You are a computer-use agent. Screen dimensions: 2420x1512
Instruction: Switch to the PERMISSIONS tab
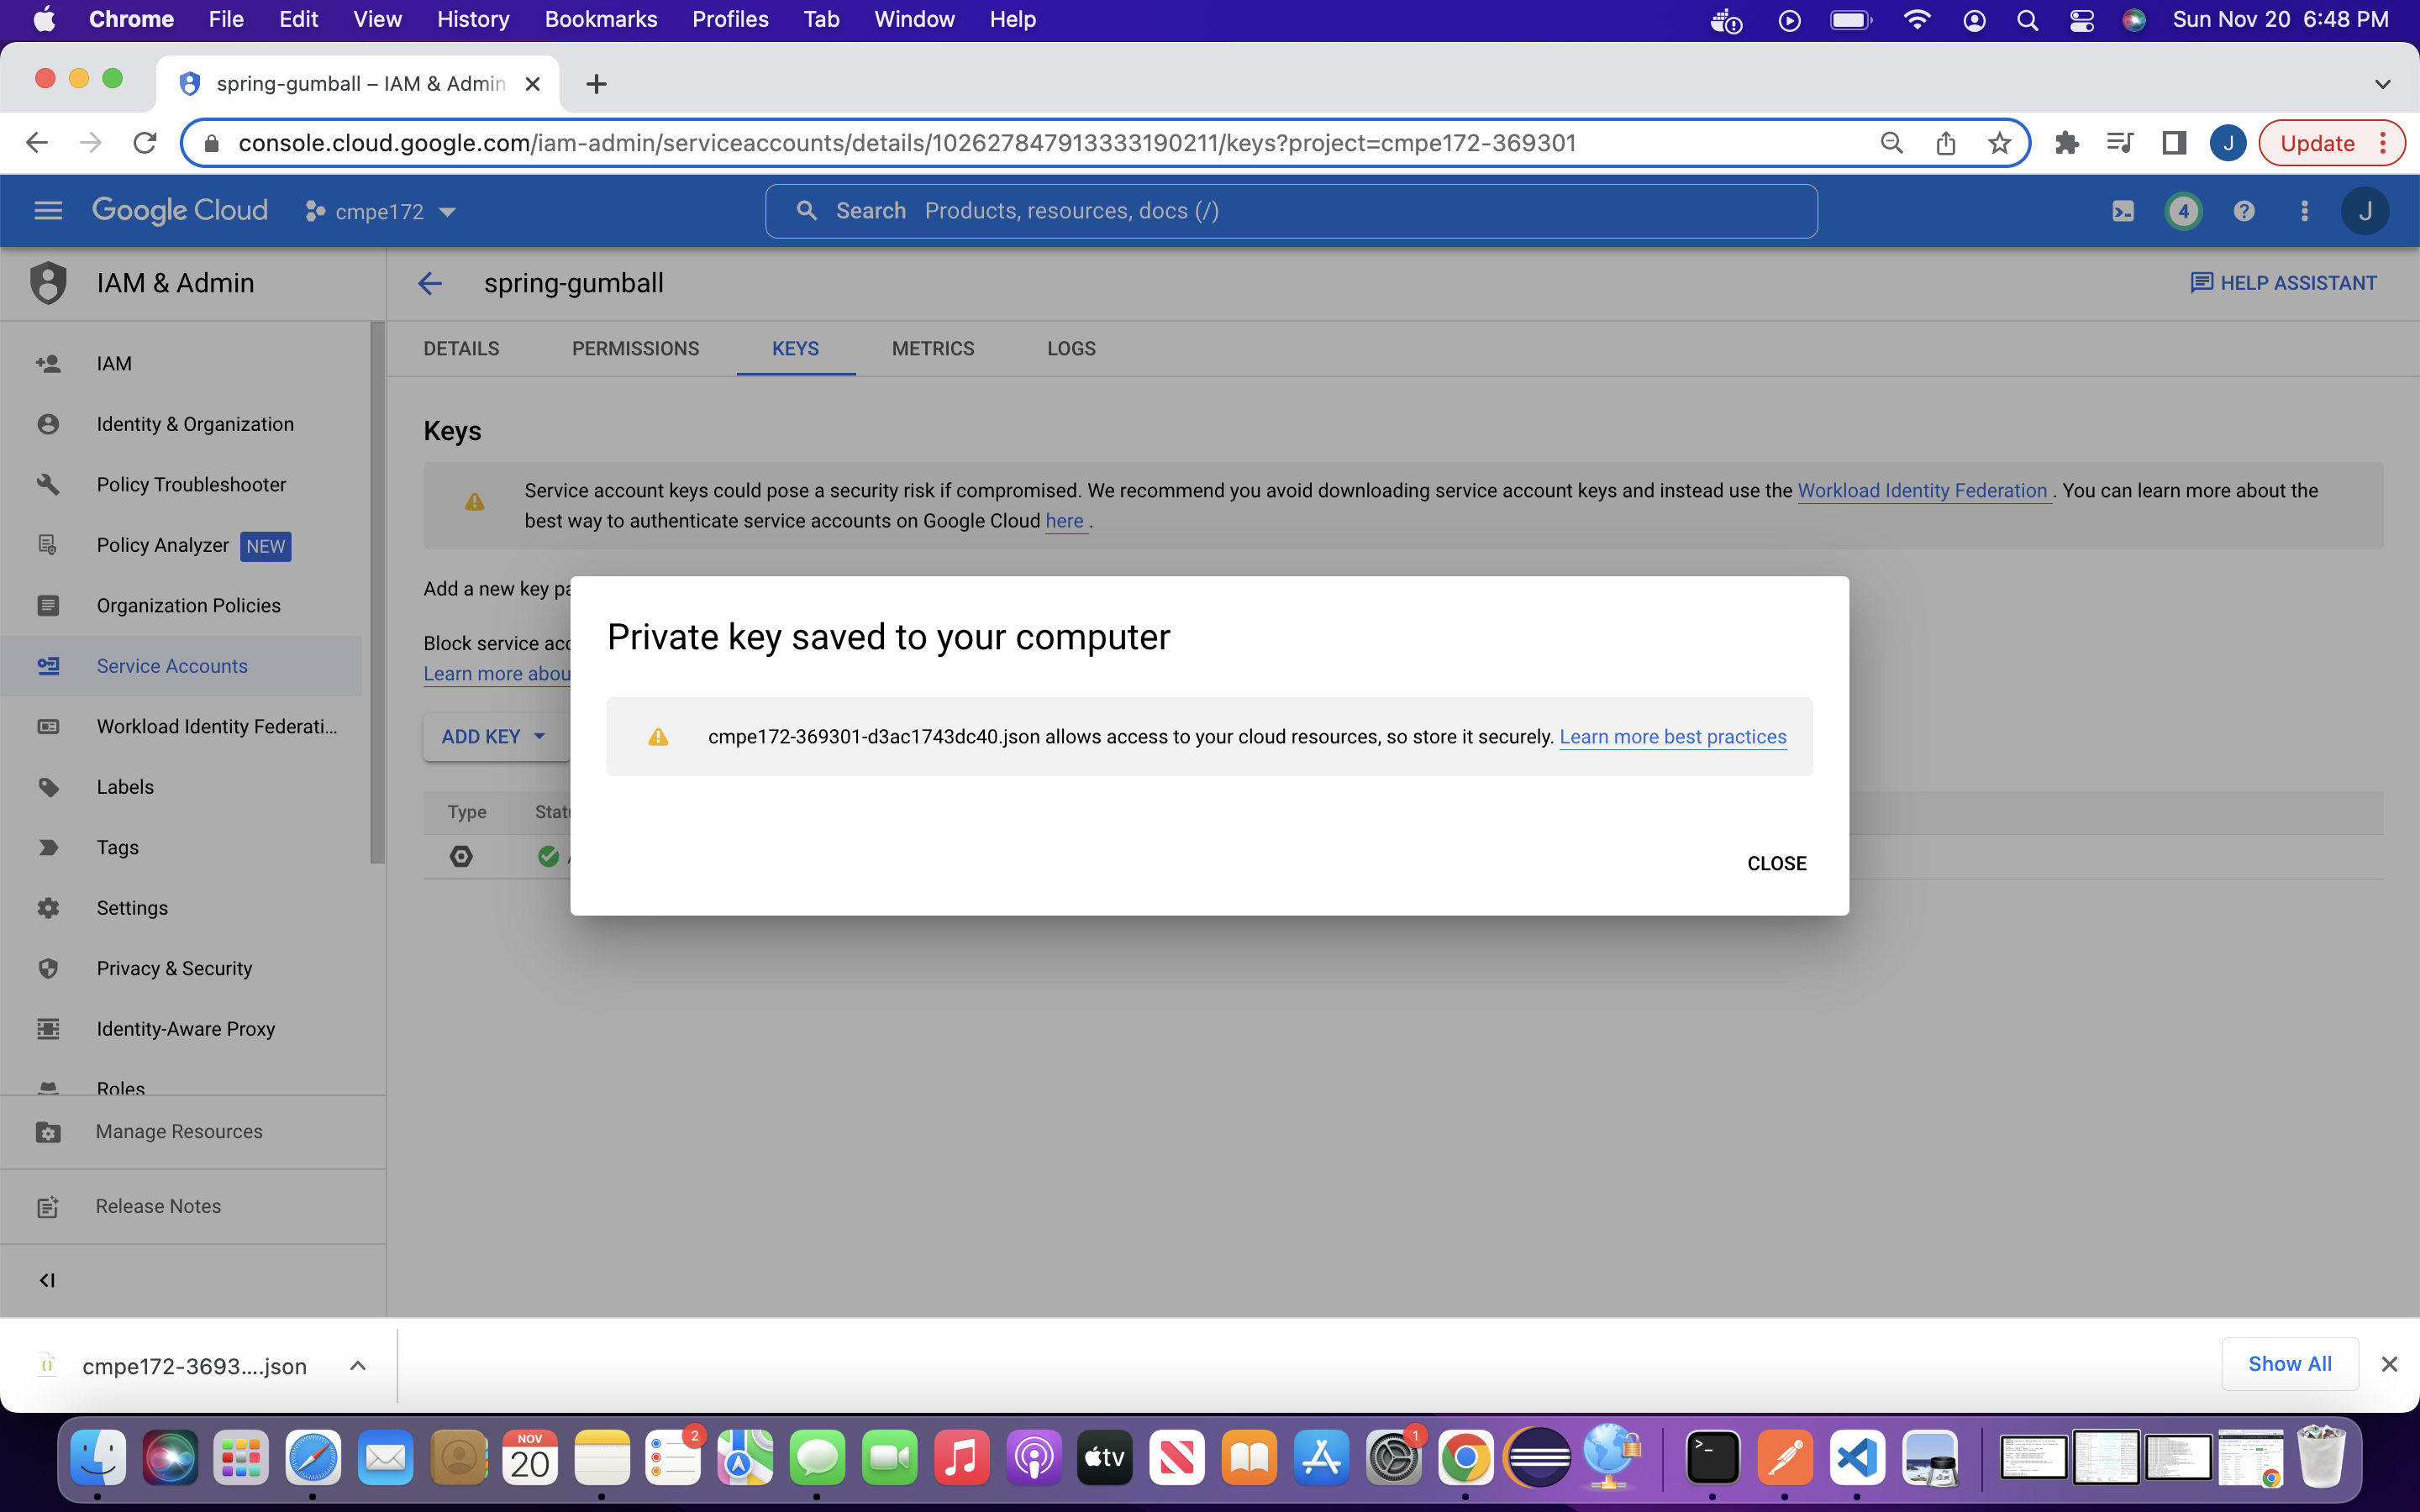635,349
